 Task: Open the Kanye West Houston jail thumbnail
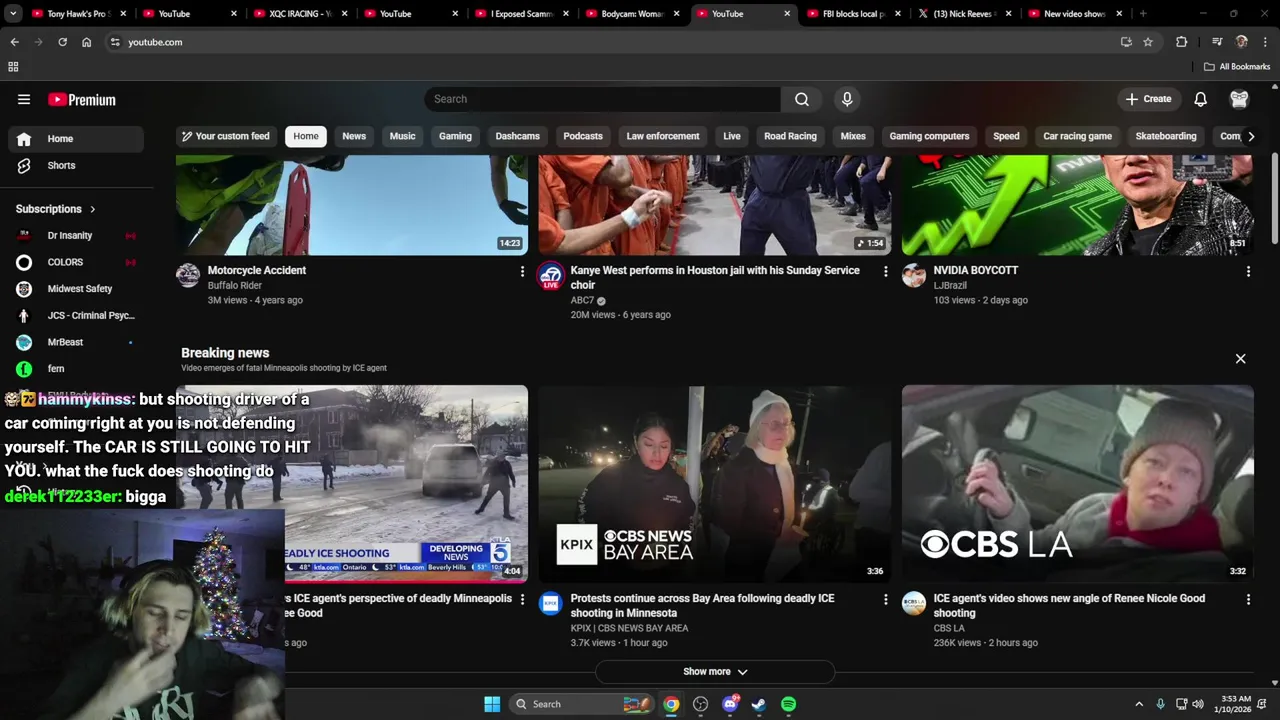click(x=715, y=205)
